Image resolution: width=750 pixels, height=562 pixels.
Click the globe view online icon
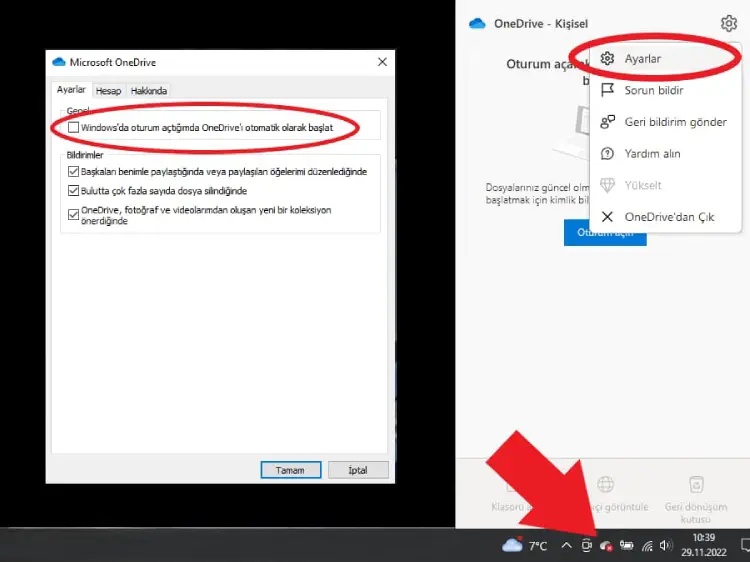[x=606, y=484]
